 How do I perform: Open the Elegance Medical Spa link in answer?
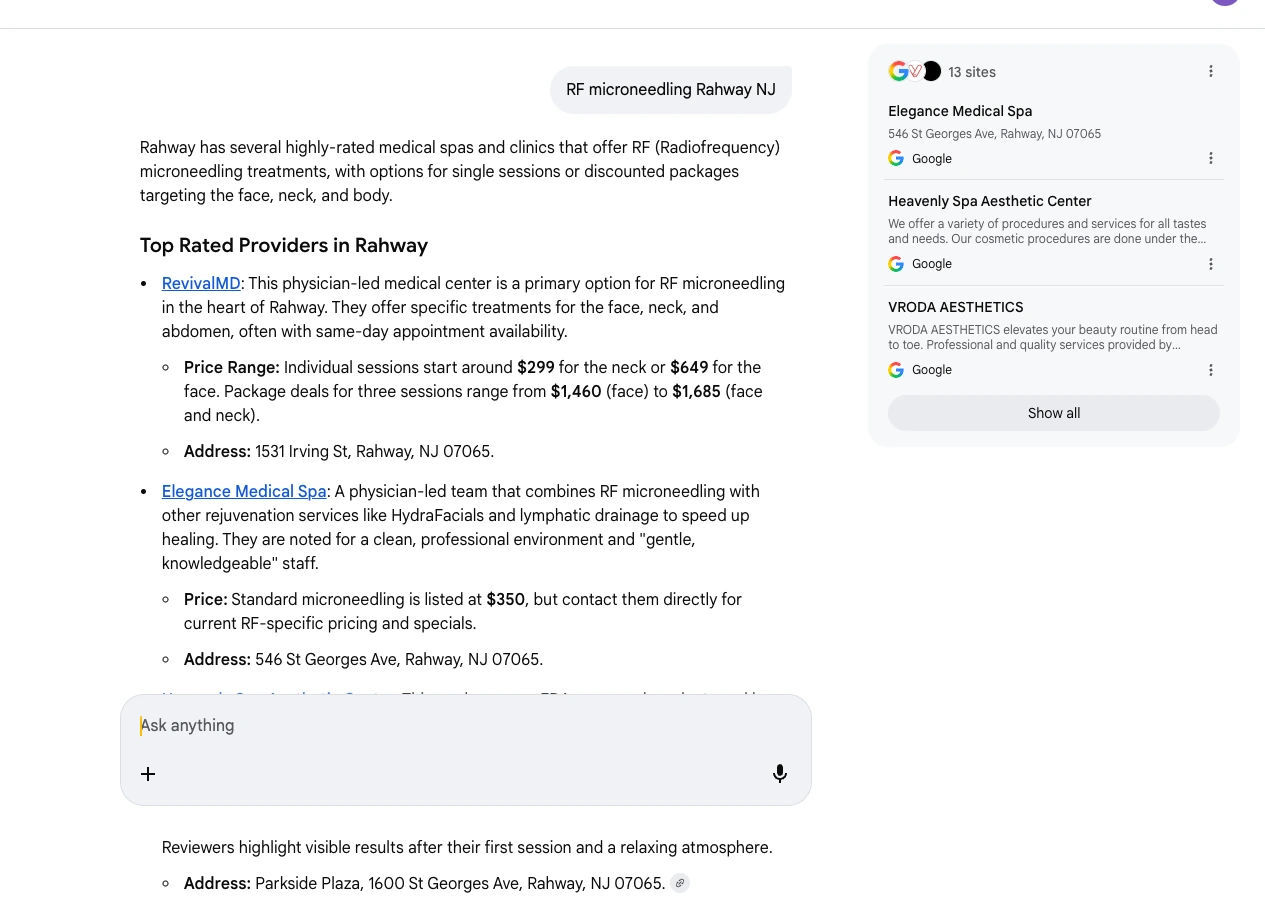[244, 491]
